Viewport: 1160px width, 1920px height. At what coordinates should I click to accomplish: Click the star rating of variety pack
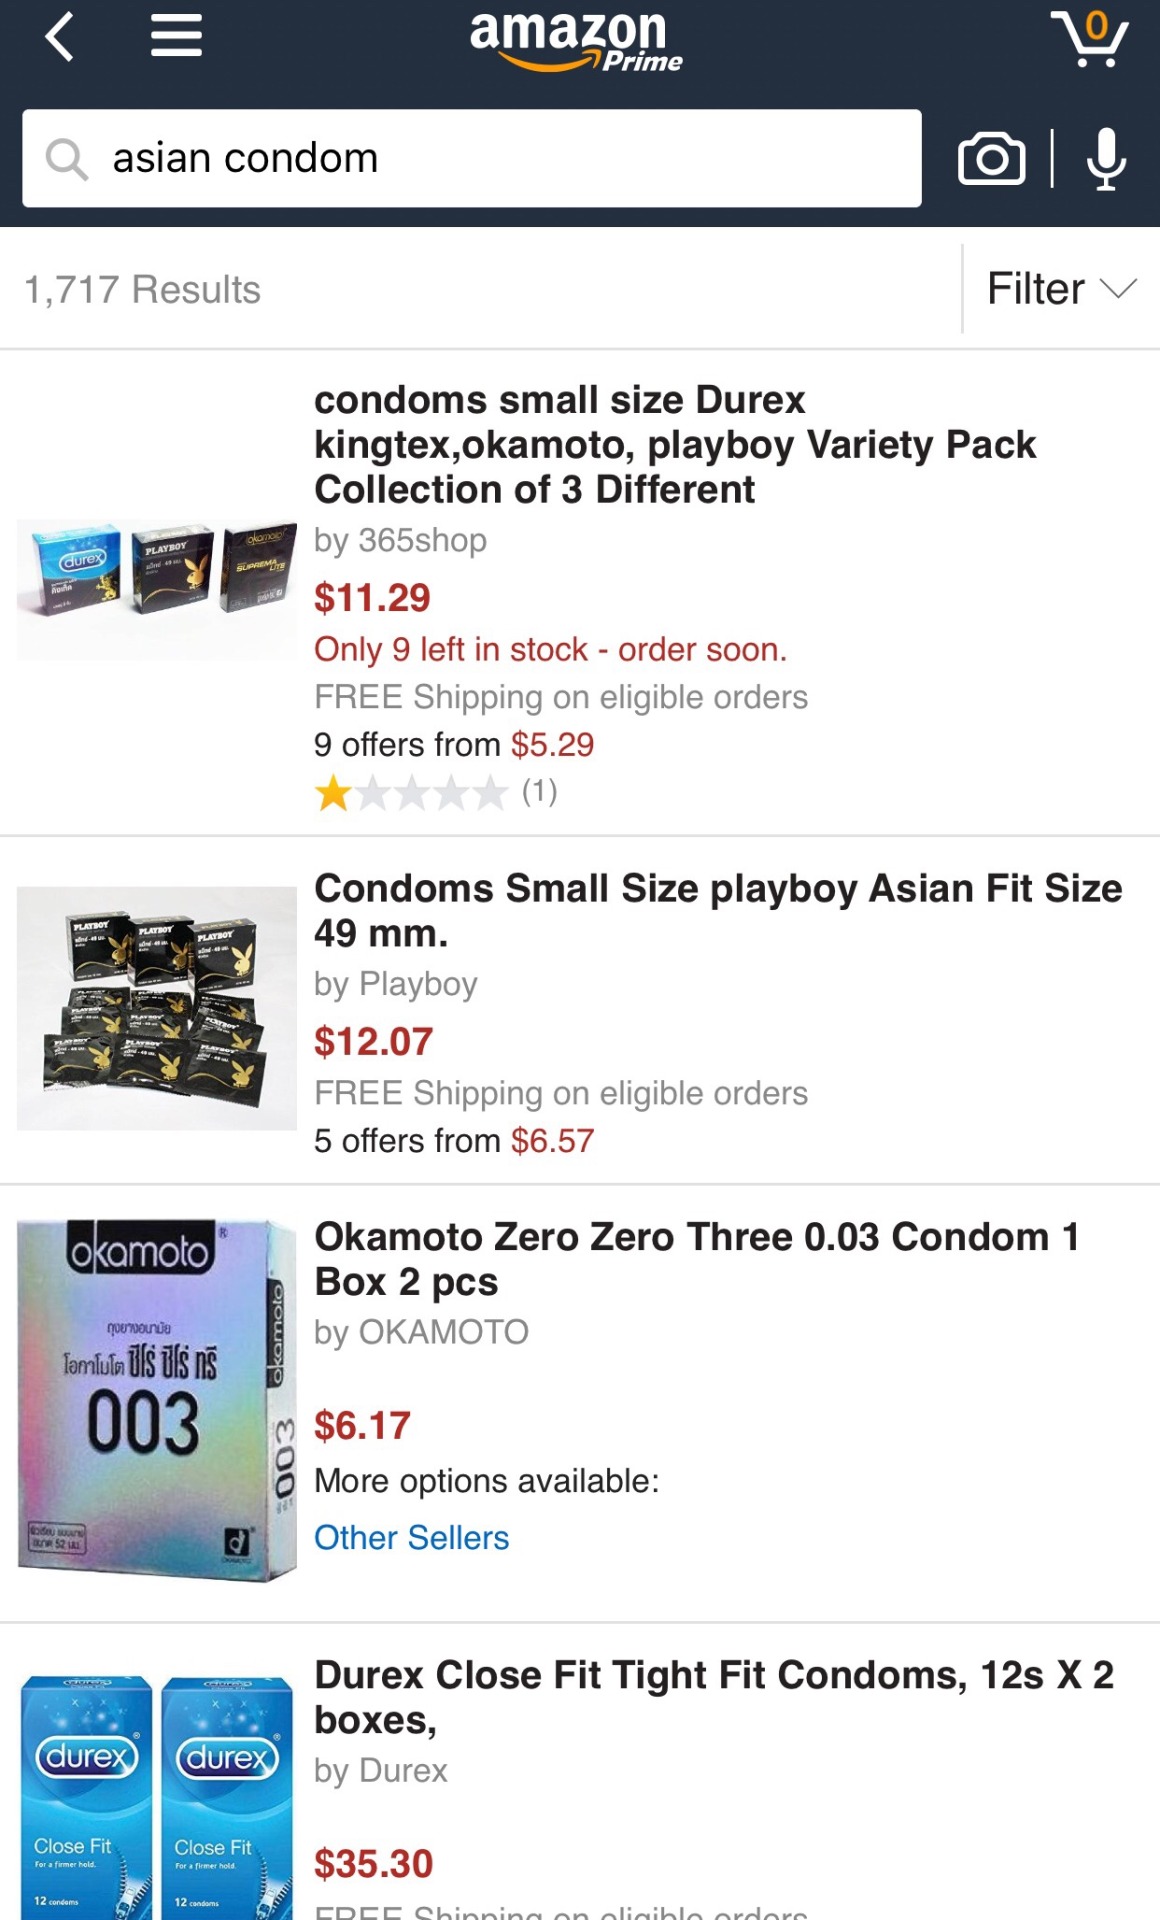point(411,794)
